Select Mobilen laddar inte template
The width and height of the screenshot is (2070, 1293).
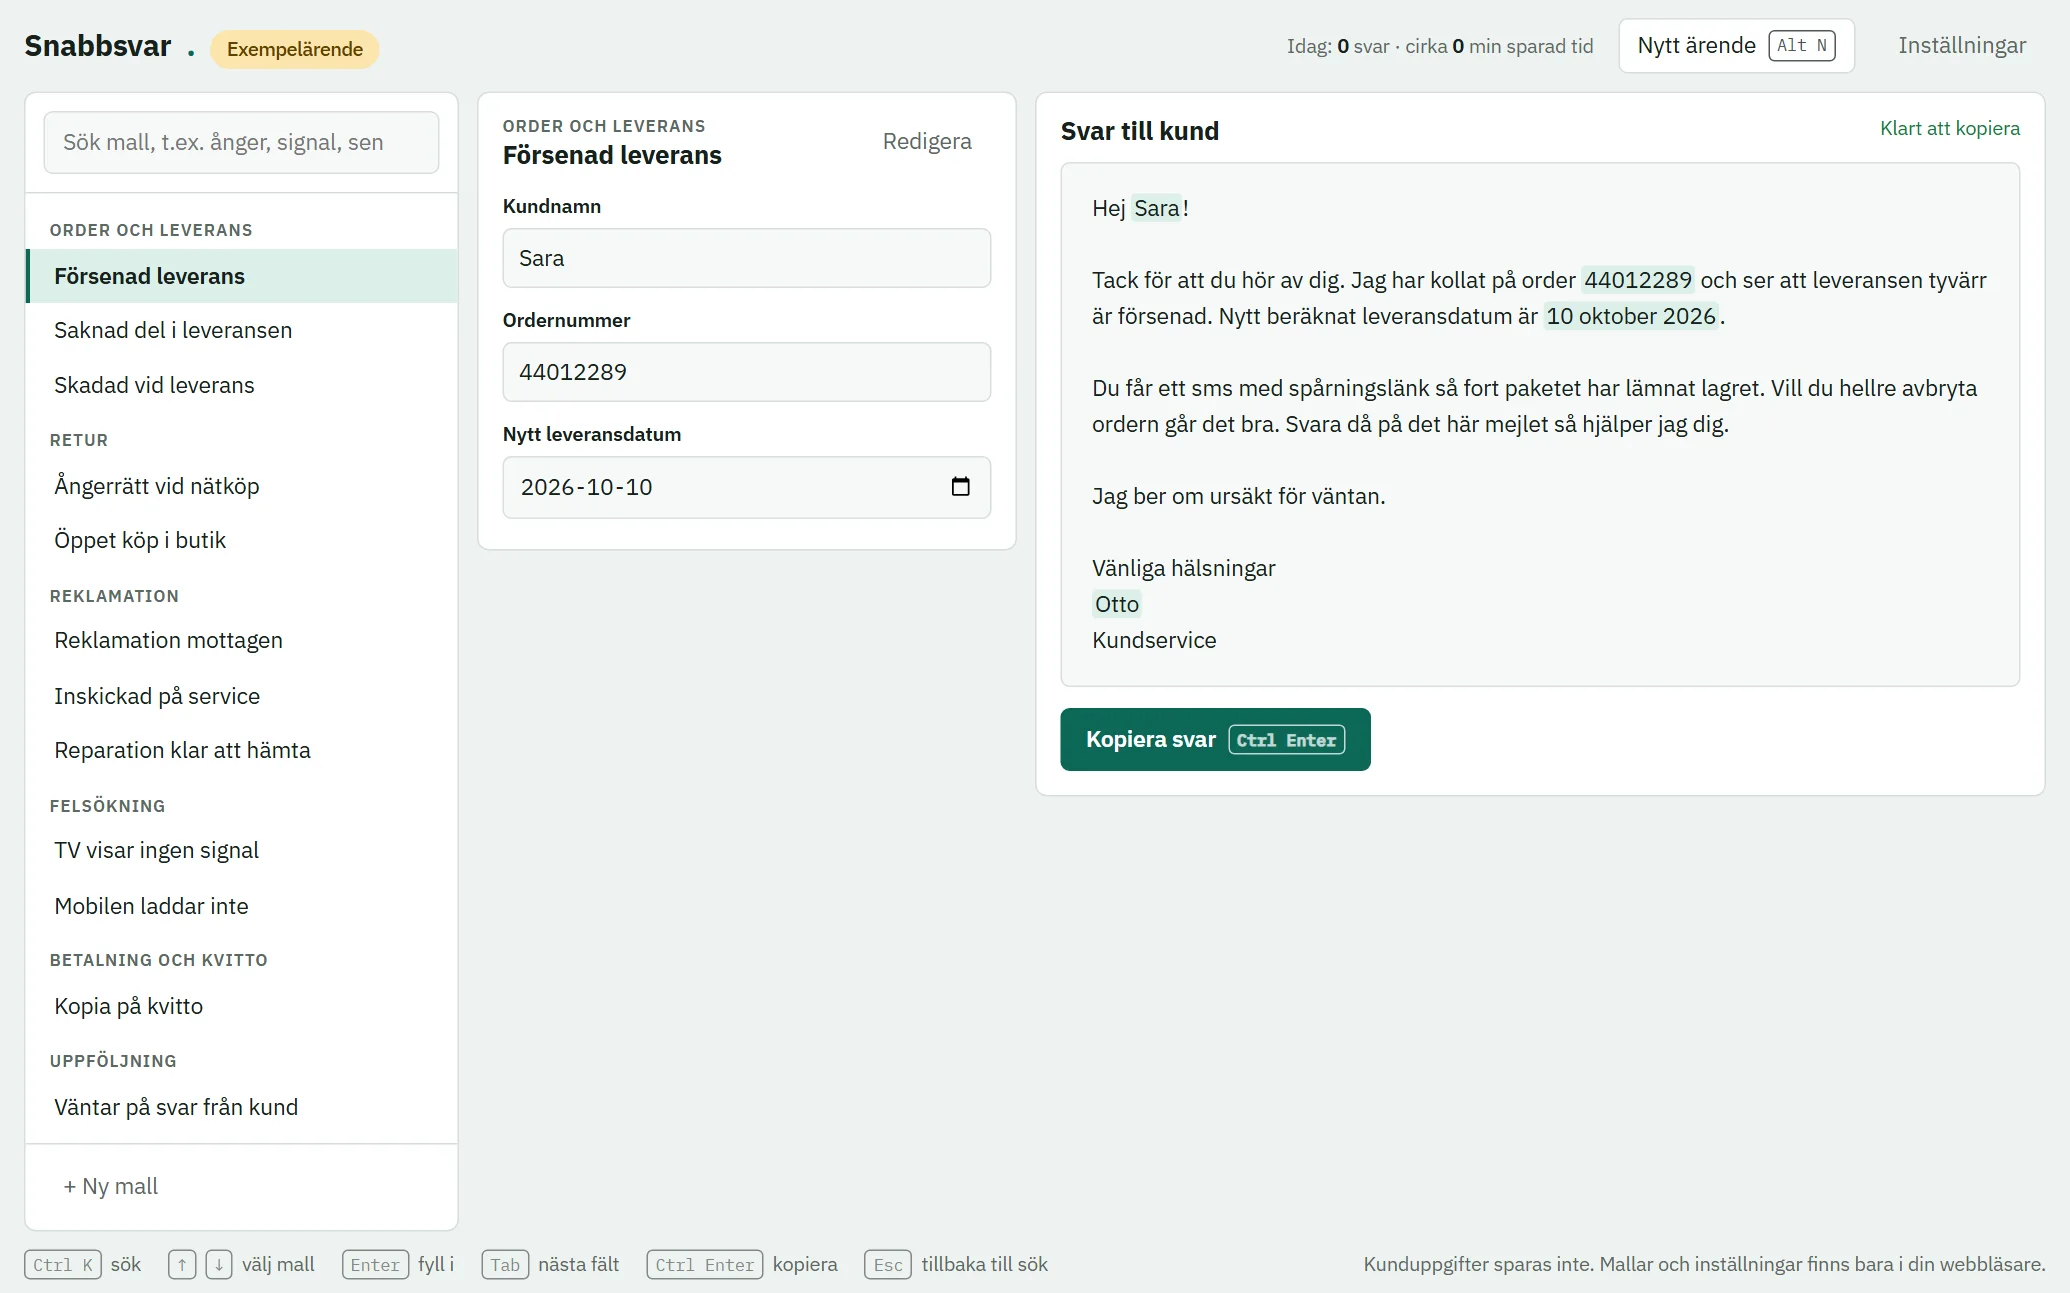point(241,906)
